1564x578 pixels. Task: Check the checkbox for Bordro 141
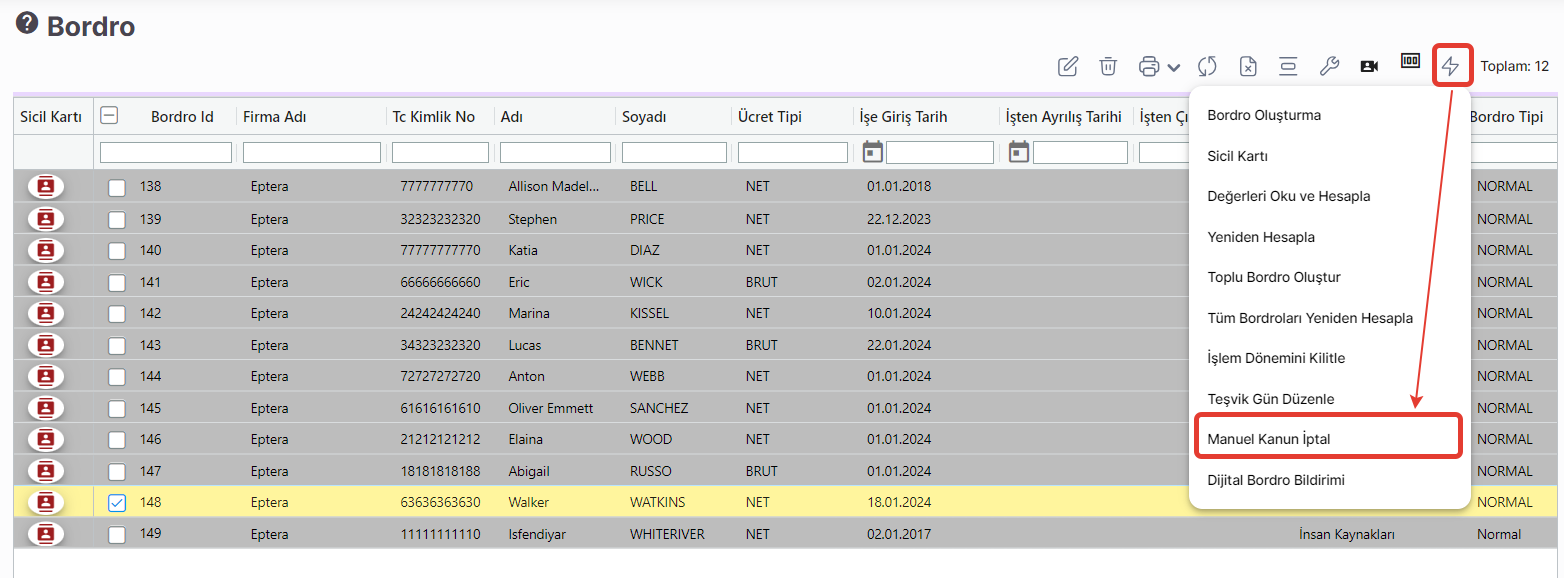(117, 283)
